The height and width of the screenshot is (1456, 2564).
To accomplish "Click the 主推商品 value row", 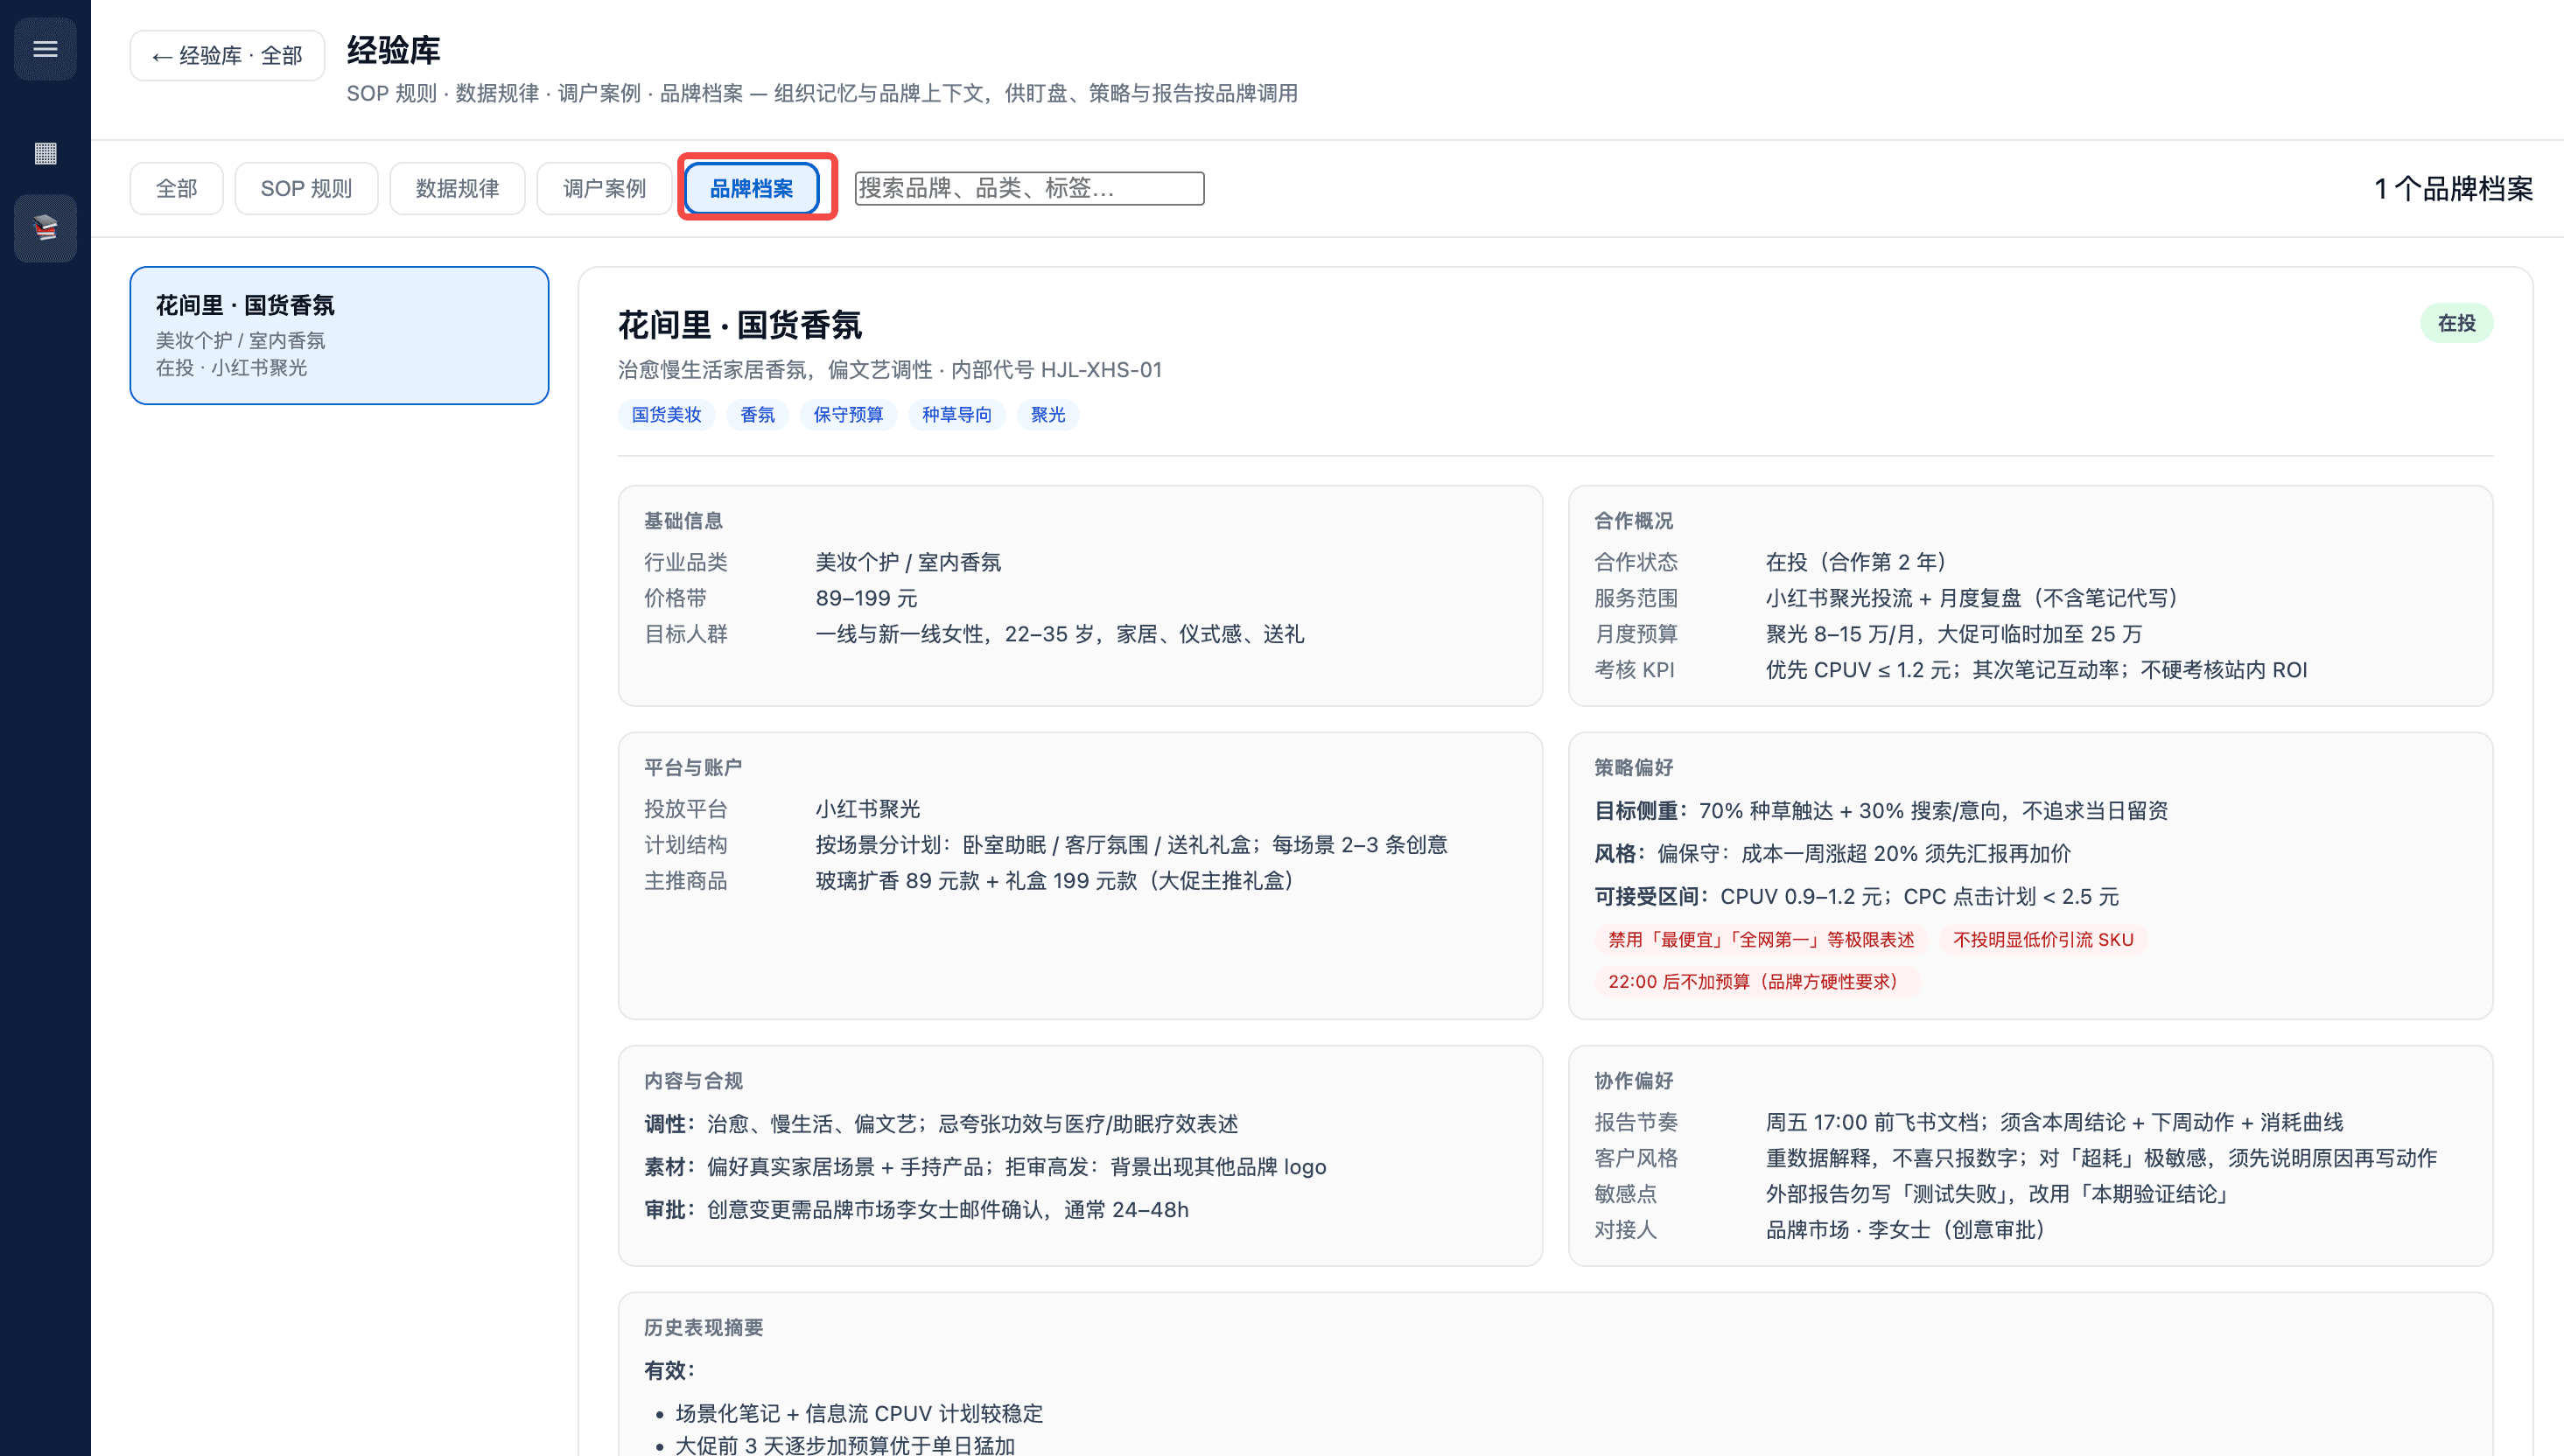I will click(x=1058, y=880).
